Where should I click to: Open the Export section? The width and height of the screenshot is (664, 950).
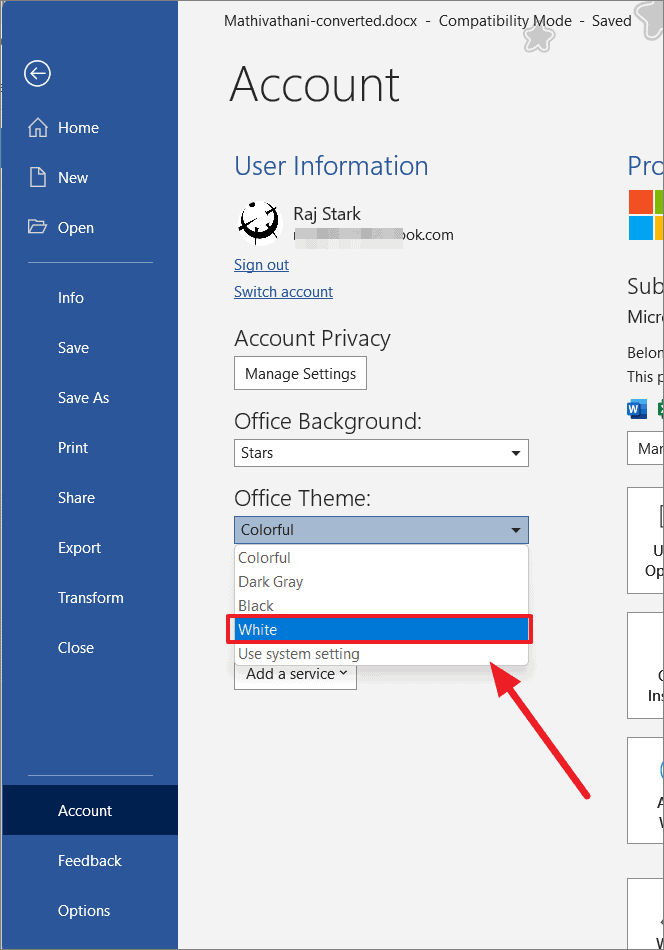90,547
